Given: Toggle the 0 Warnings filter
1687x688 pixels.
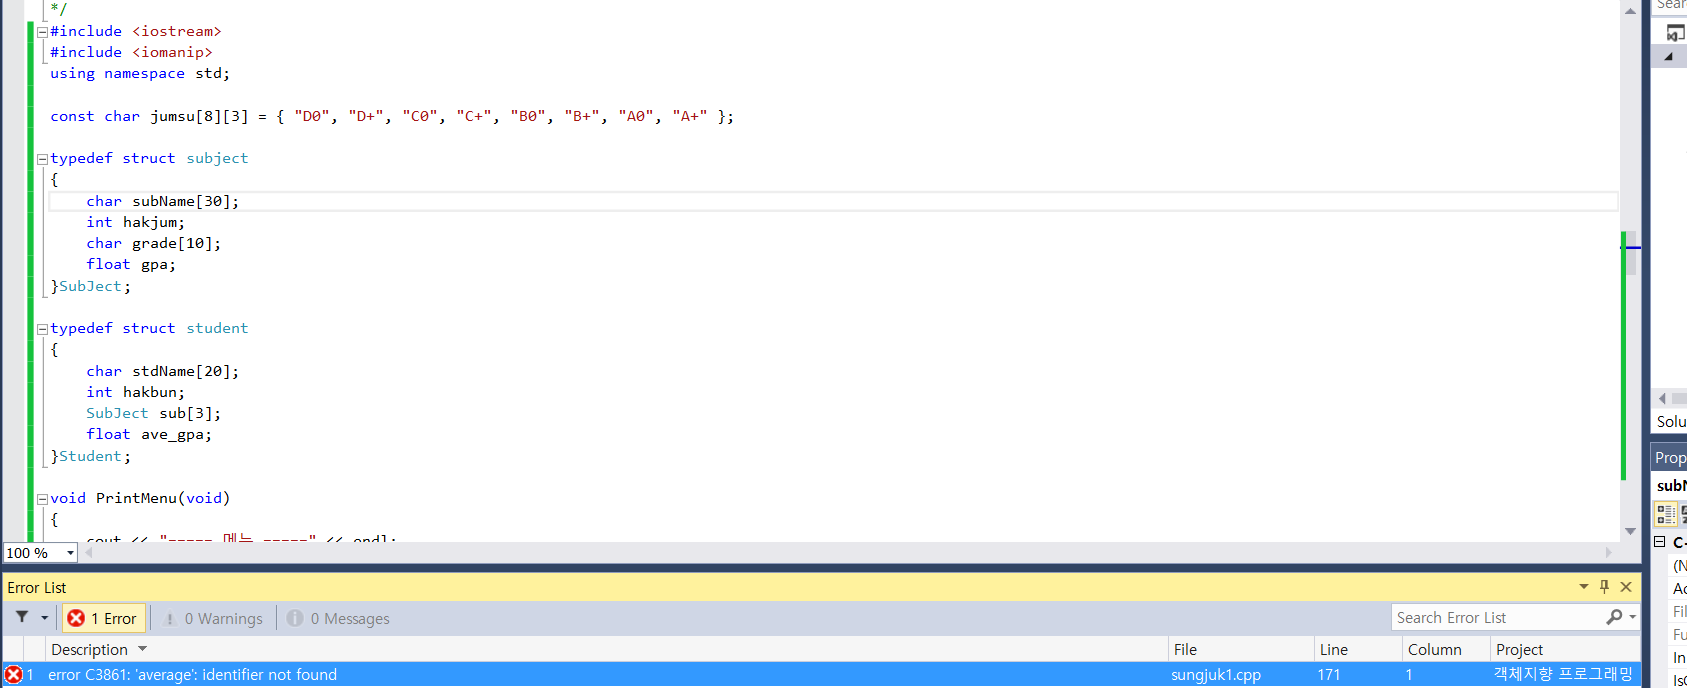Looking at the screenshot, I should pos(213,619).
